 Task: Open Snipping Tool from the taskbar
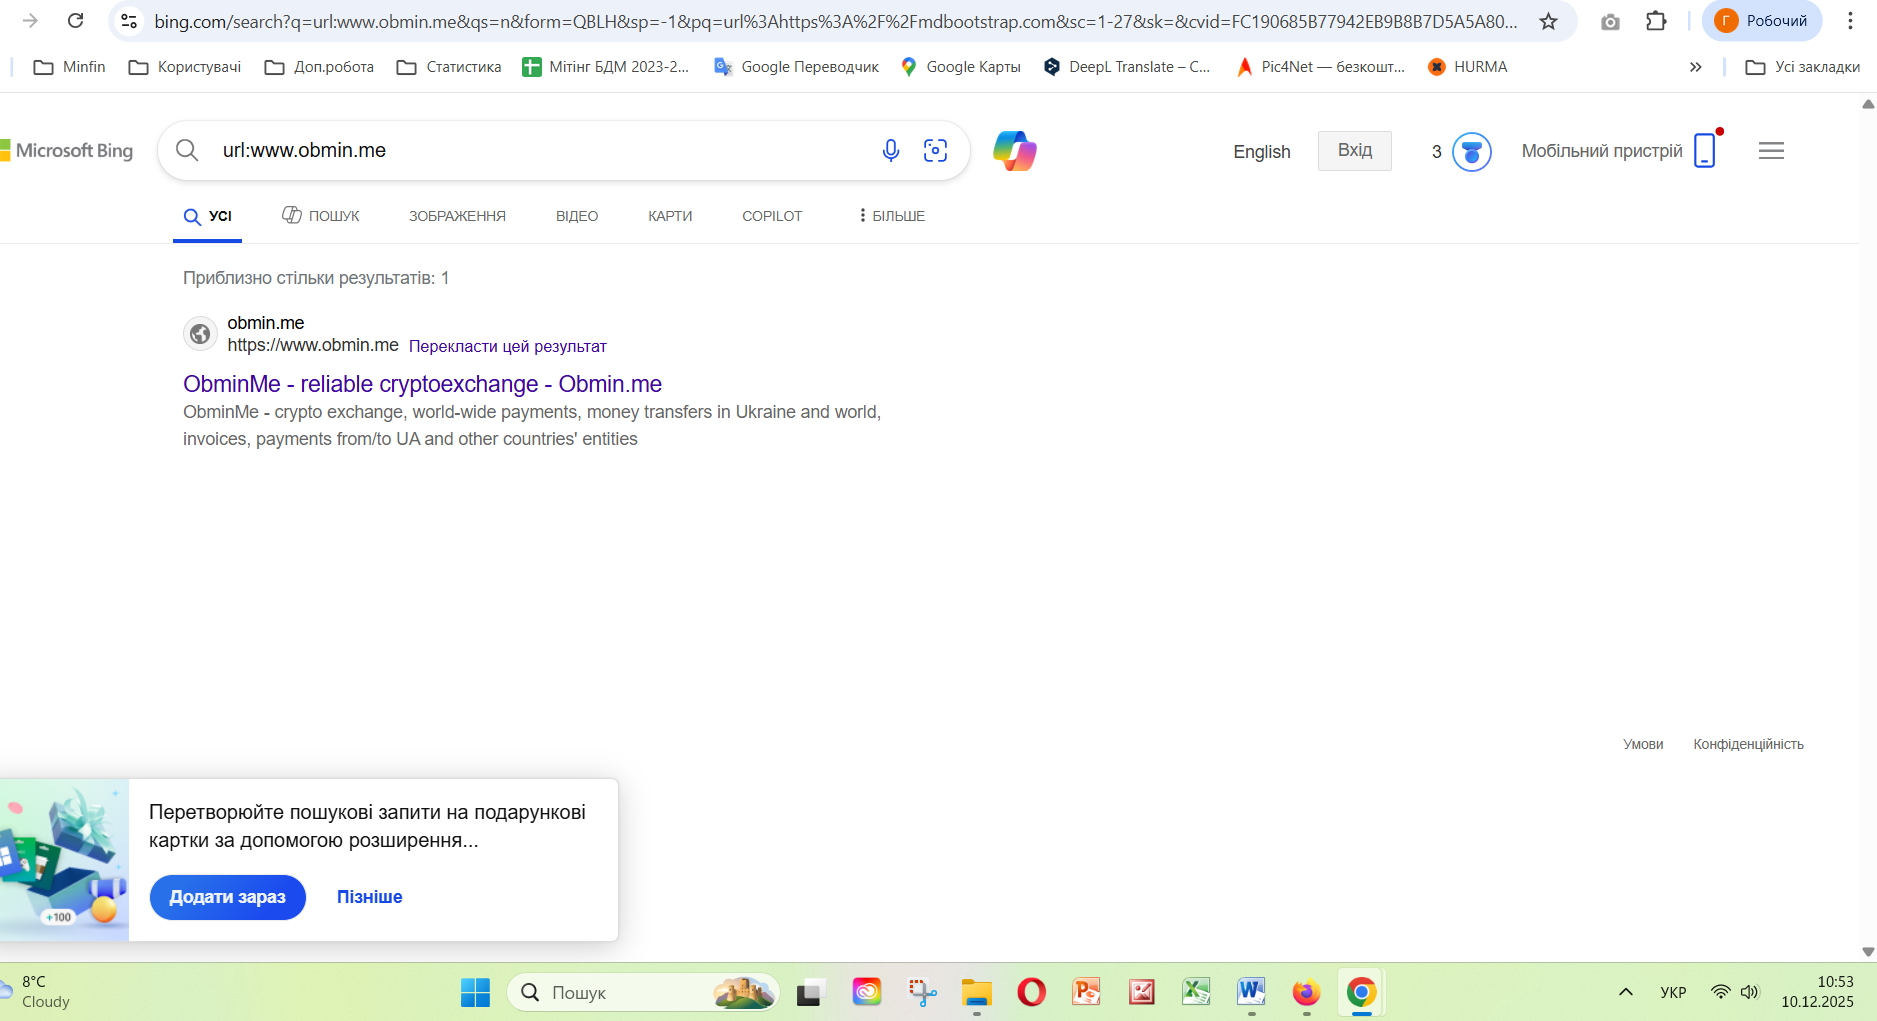tap(921, 992)
